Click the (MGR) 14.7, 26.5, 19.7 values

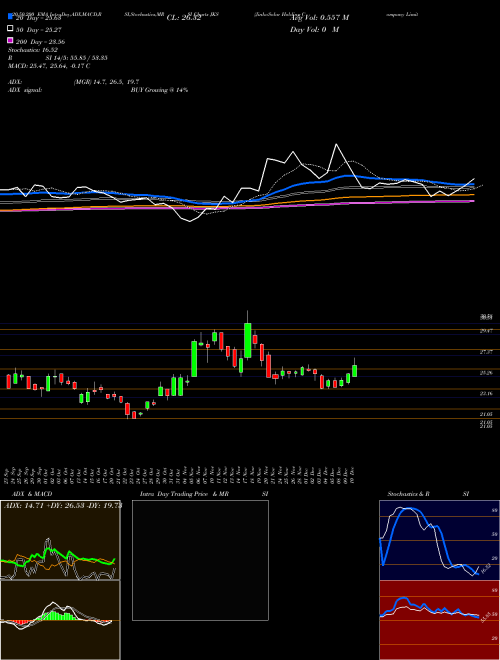click(x=106, y=82)
